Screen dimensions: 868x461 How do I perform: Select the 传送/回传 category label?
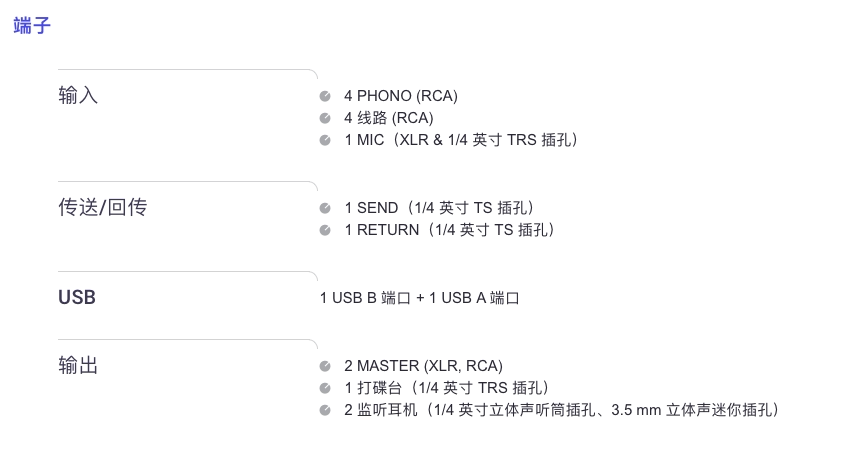pos(103,208)
